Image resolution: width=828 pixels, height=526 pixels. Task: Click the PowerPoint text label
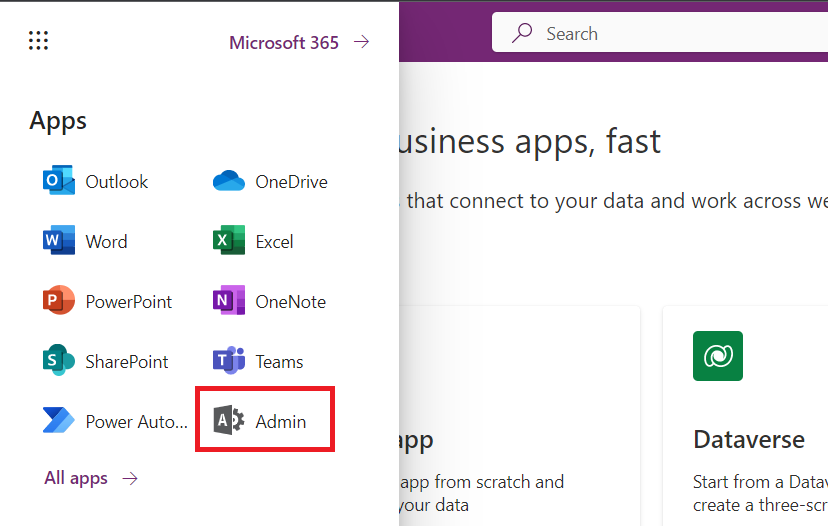pyautogui.click(x=129, y=302)
